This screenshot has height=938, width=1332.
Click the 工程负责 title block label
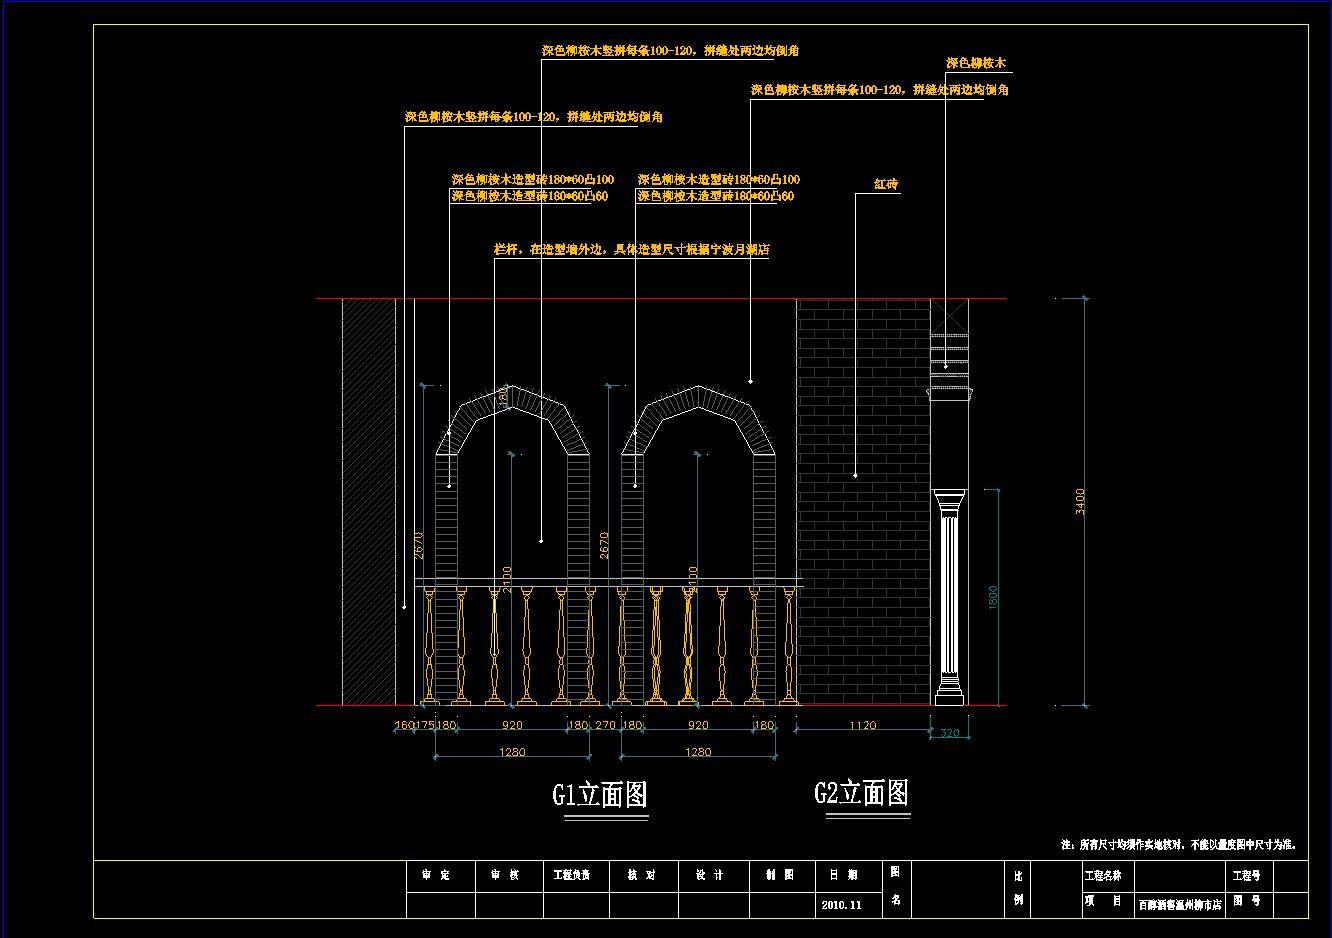(x=572, y=875)
